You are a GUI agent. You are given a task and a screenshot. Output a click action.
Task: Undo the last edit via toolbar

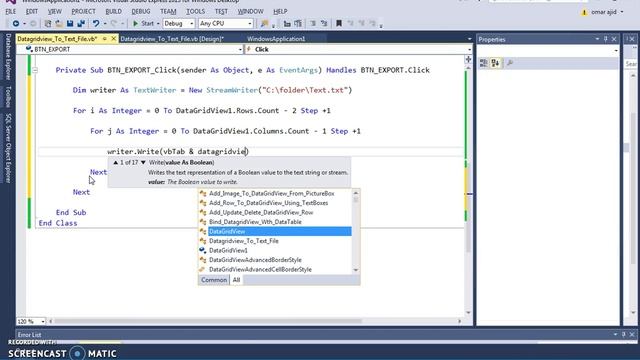click(96, 24)
